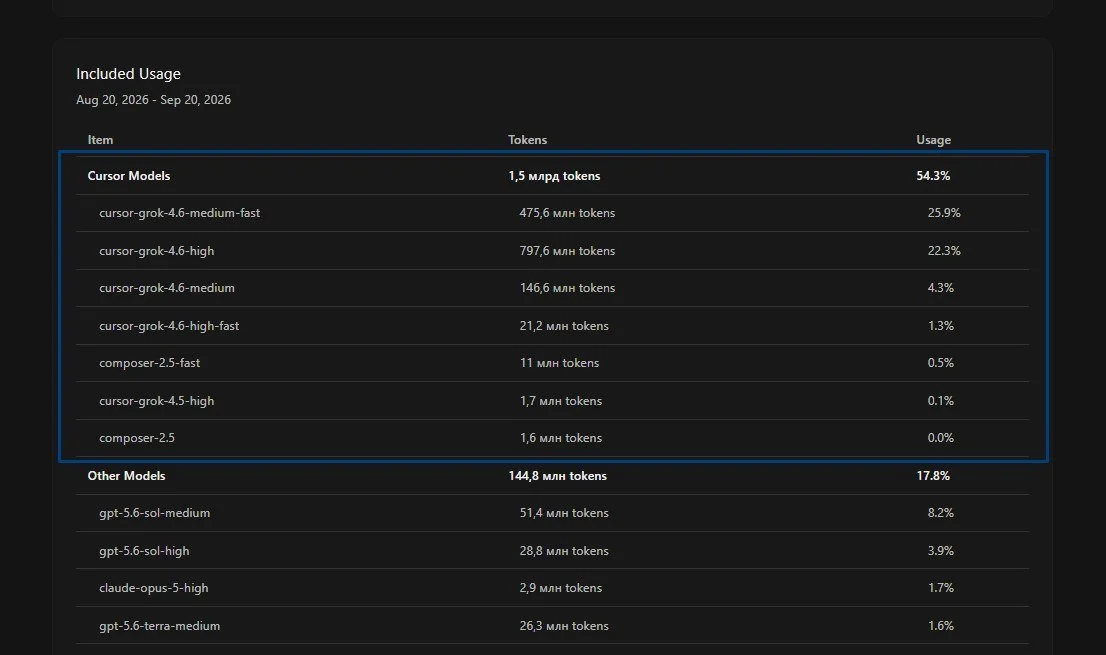Click the 4.3% usage value
This screenshot has height=655, width=1106.
[940, 288]
